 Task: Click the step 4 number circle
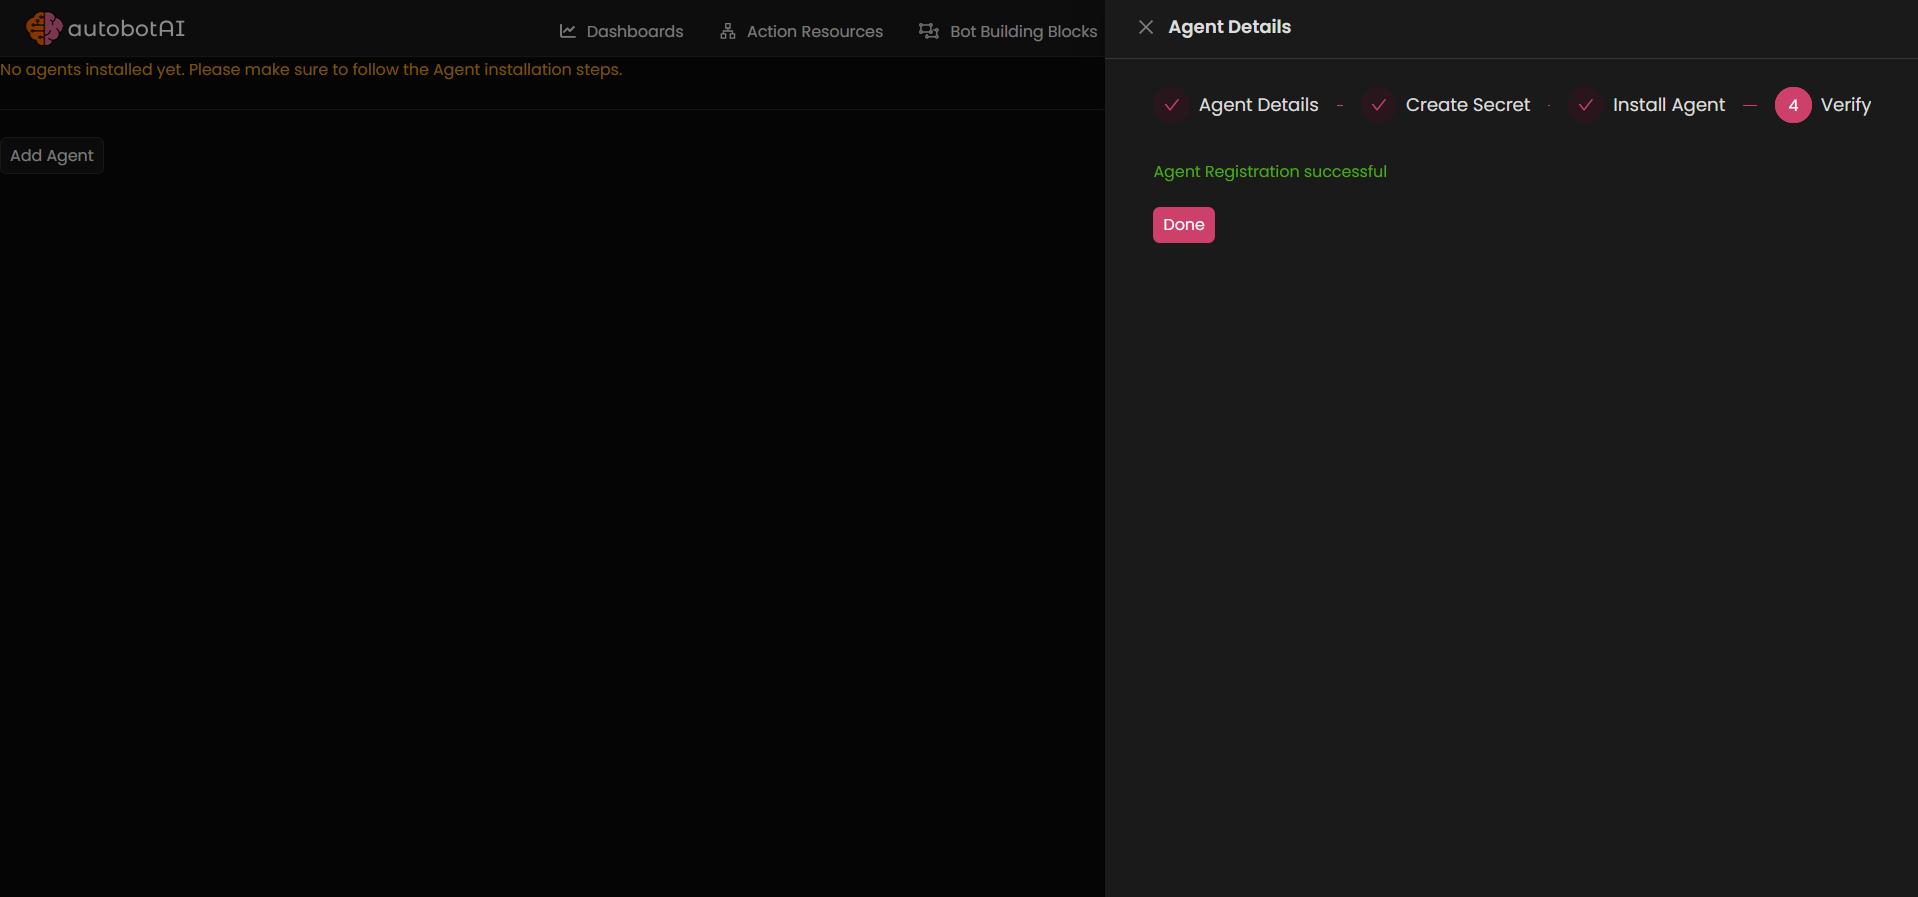[x=1793, y=105]
